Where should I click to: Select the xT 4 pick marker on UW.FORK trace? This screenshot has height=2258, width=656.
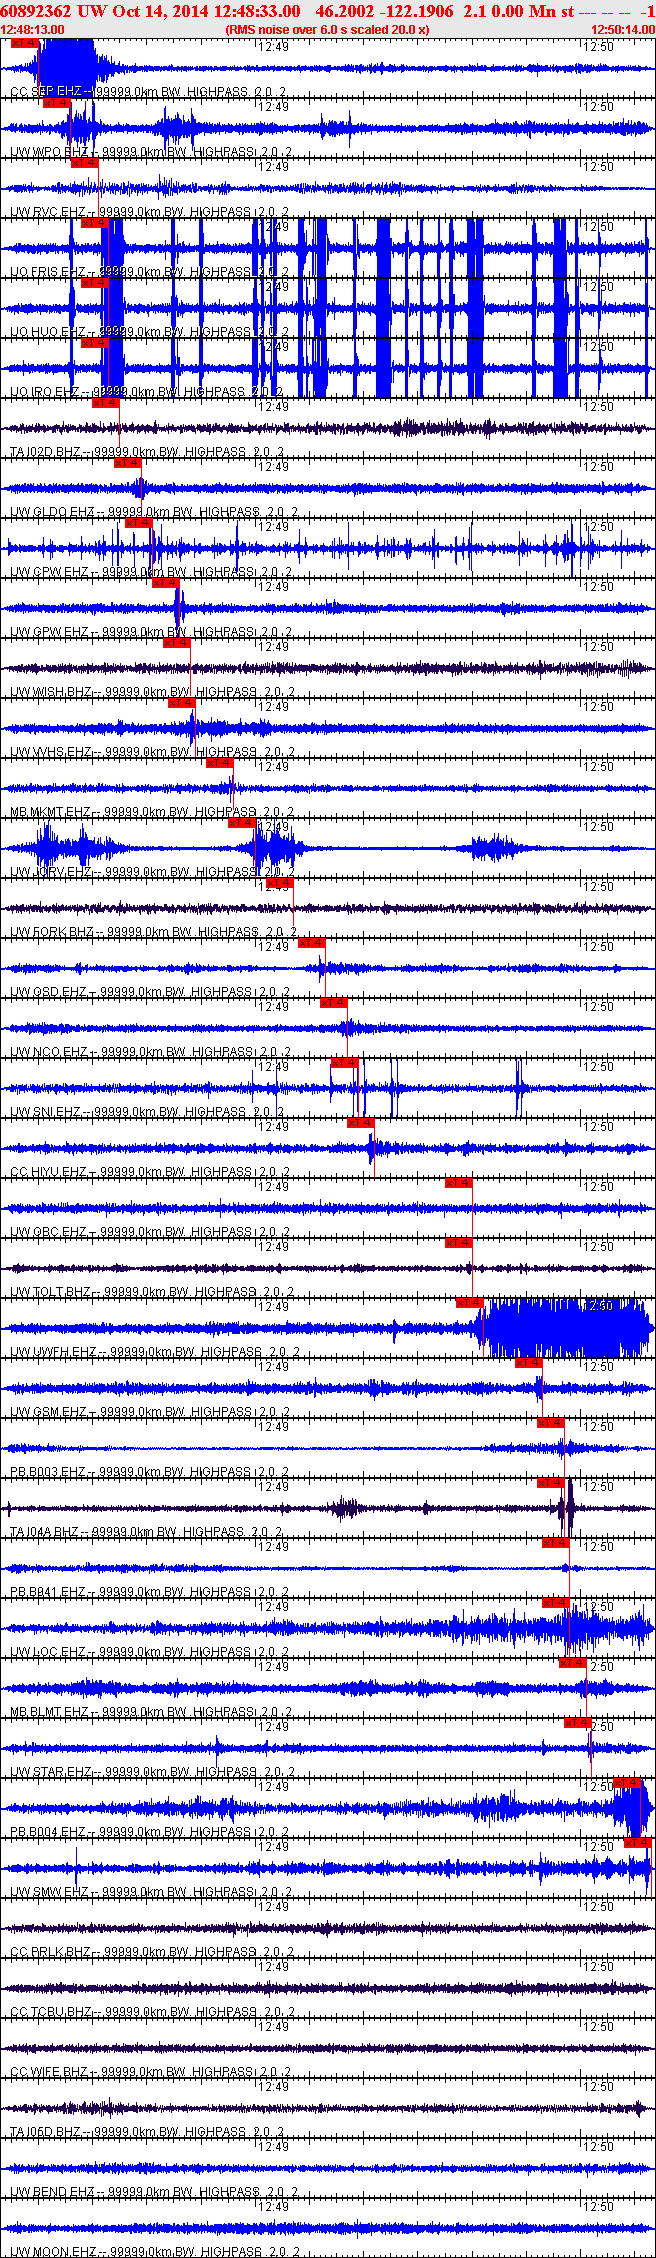click(x=280, y=883)
